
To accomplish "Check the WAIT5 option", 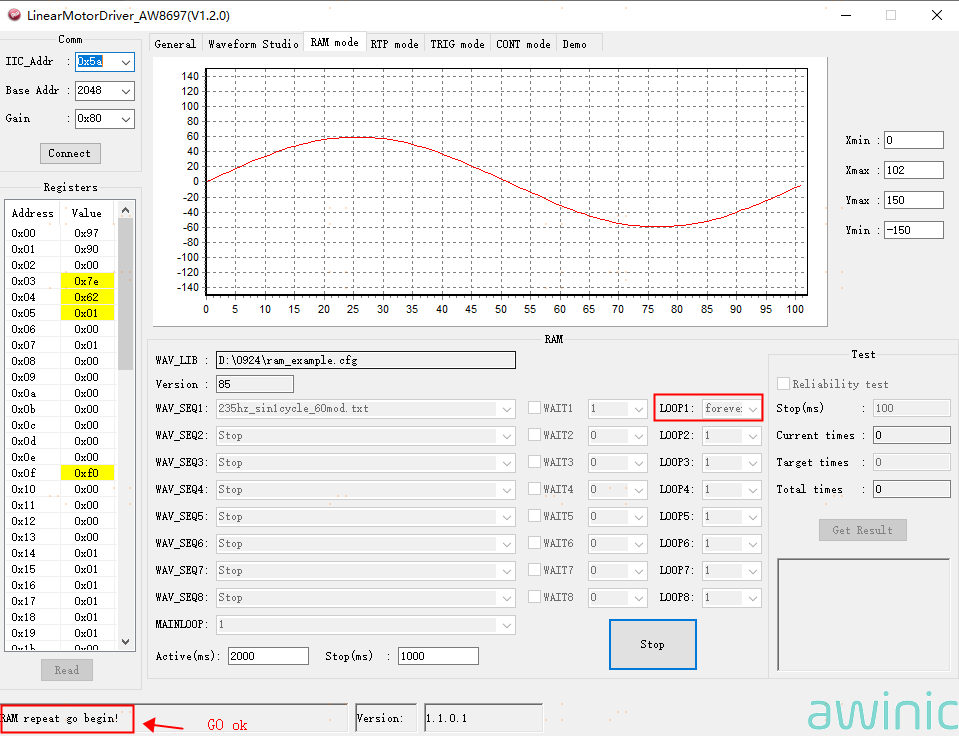I will pos(534,515).
